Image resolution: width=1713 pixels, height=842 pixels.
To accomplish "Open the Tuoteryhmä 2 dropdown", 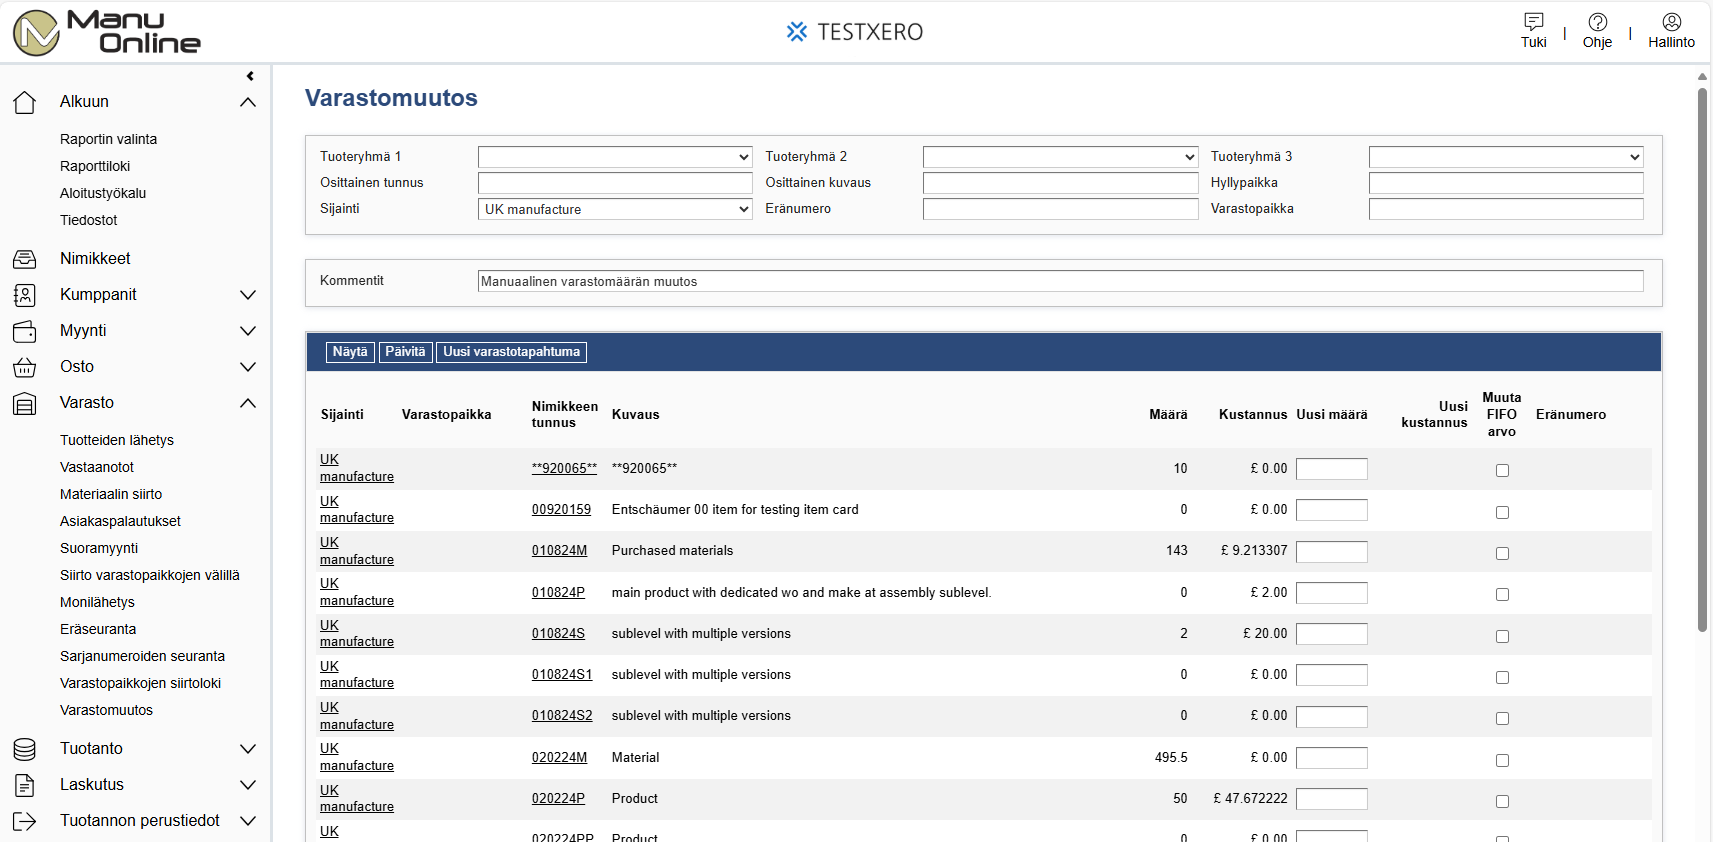I will coord(1060,157).
